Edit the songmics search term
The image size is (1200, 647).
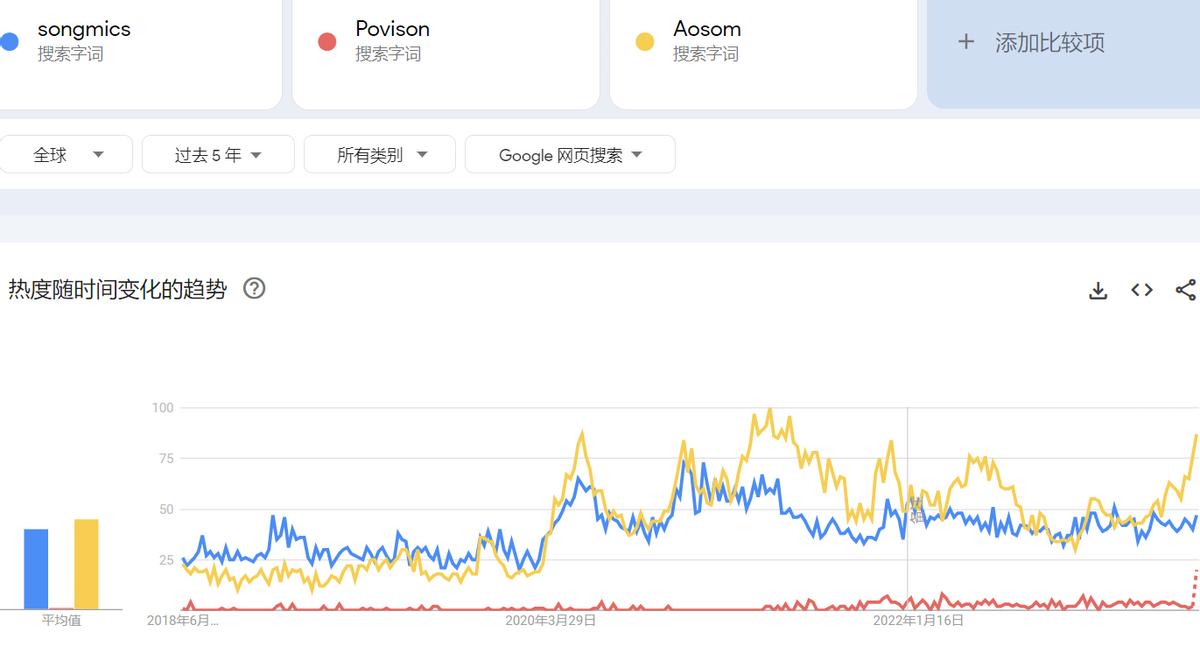(84, 29)
